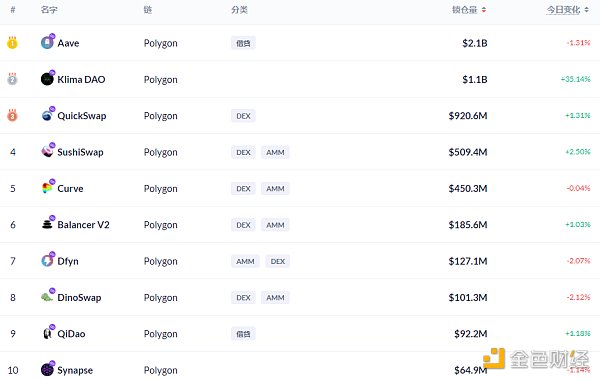Filter by DEX tag on QuickSwap row
The image size is (600, 380).
click(x=243, y=116)
